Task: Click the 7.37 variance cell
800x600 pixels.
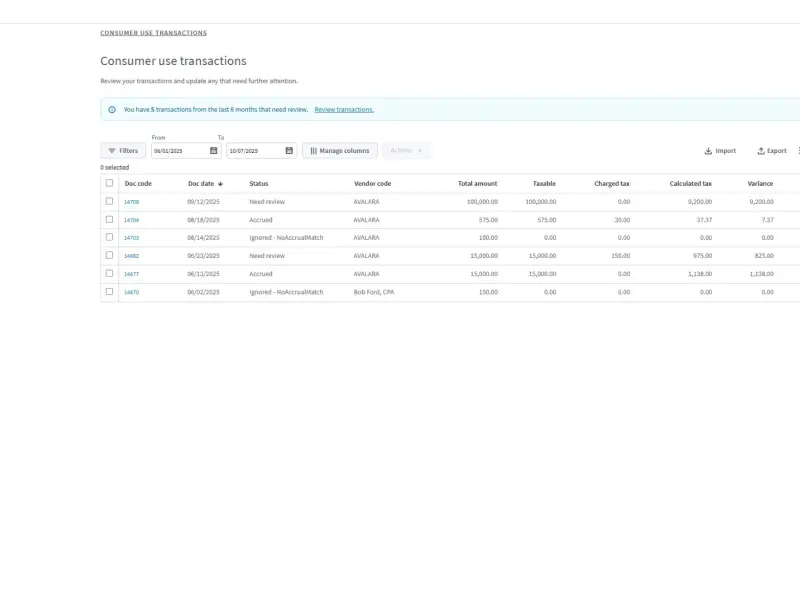Action: [767, 220]
